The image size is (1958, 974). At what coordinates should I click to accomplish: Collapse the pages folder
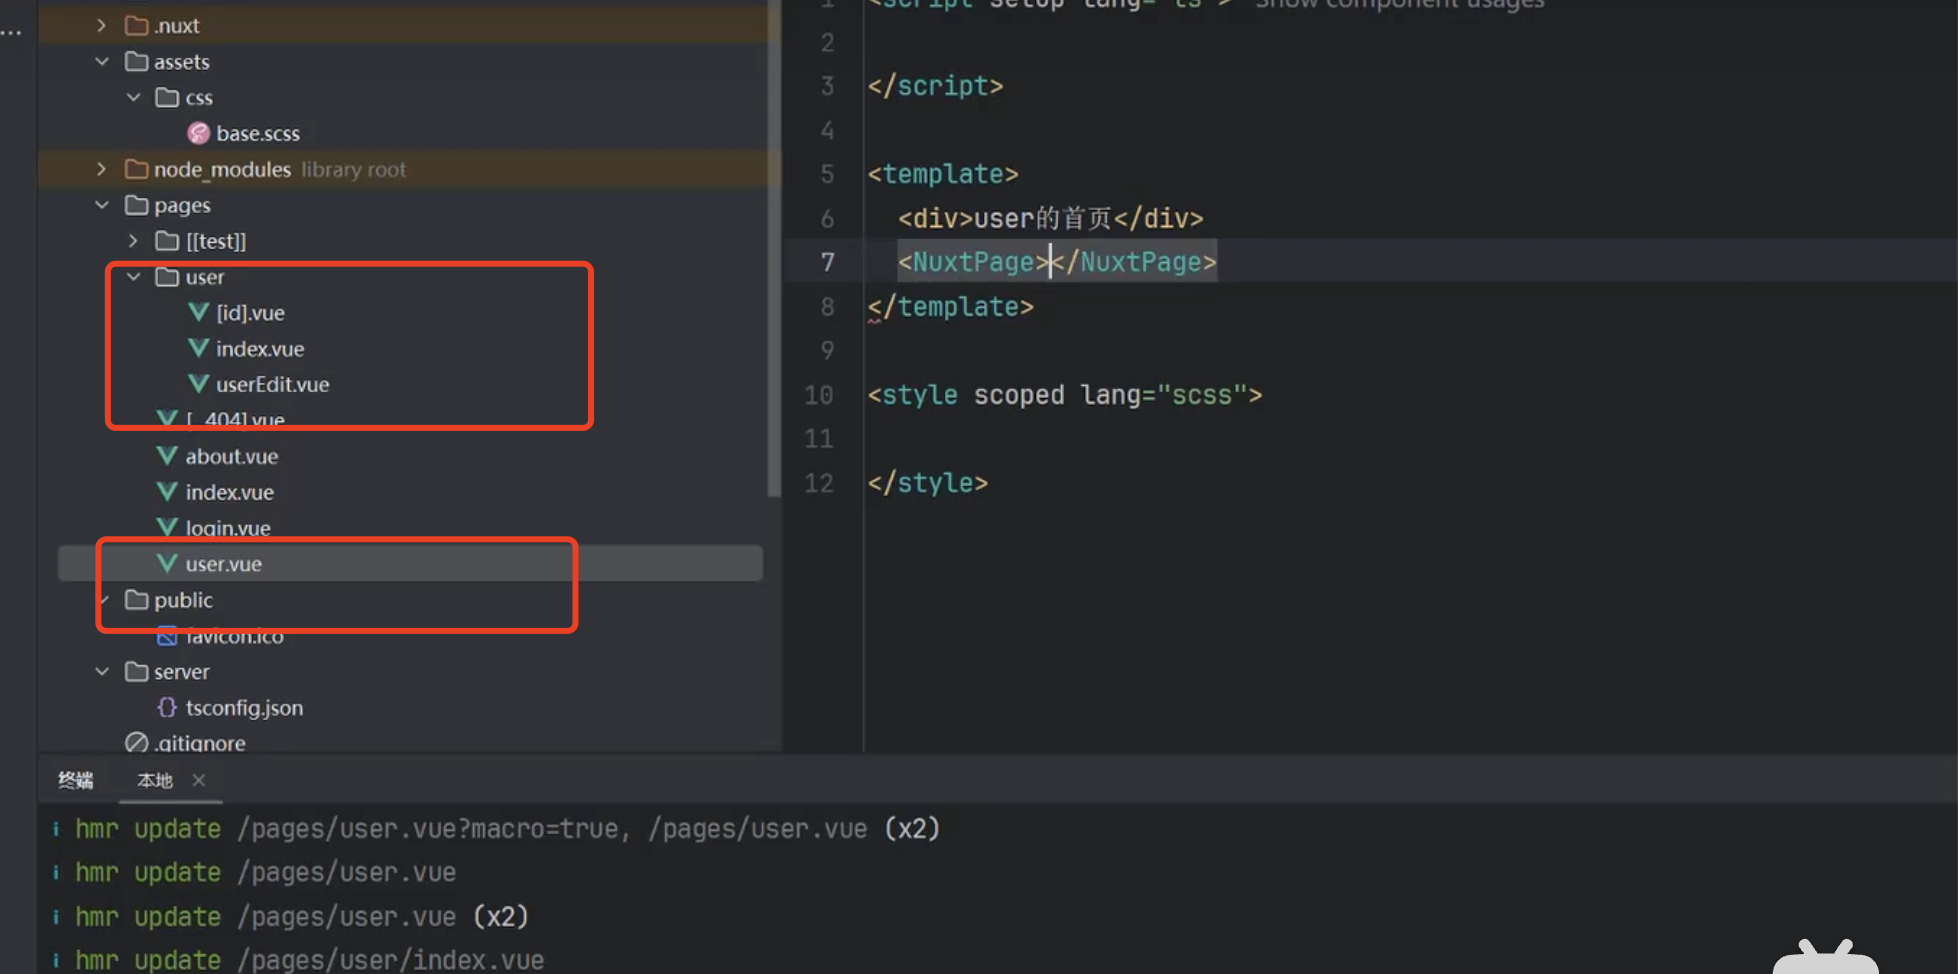pyautogui.click(x=102, y=205)
